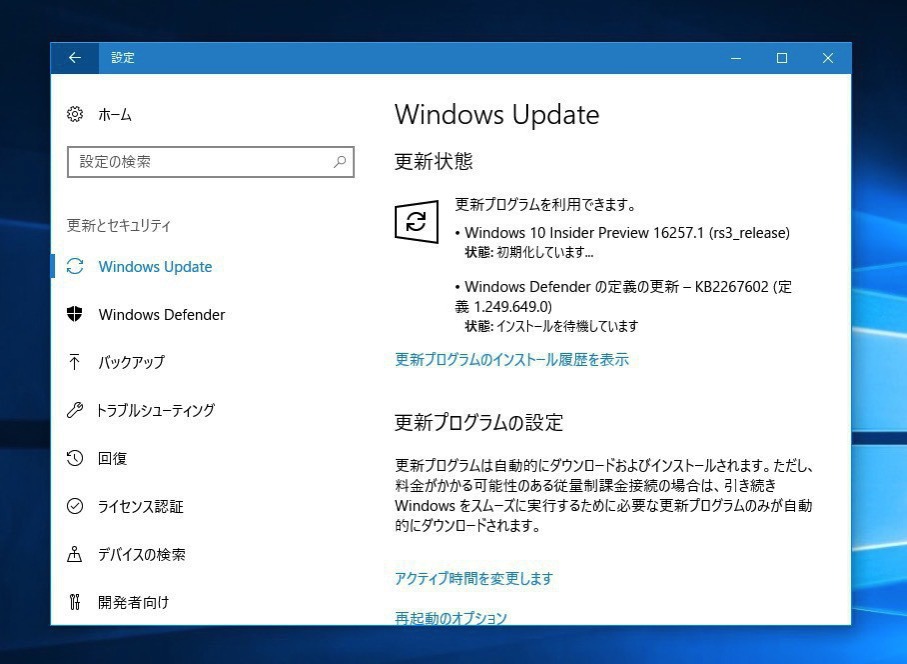This screenshot has height=664, width=907.
Task: Click the バックアップ up-arrow icon
Action: 75,362
